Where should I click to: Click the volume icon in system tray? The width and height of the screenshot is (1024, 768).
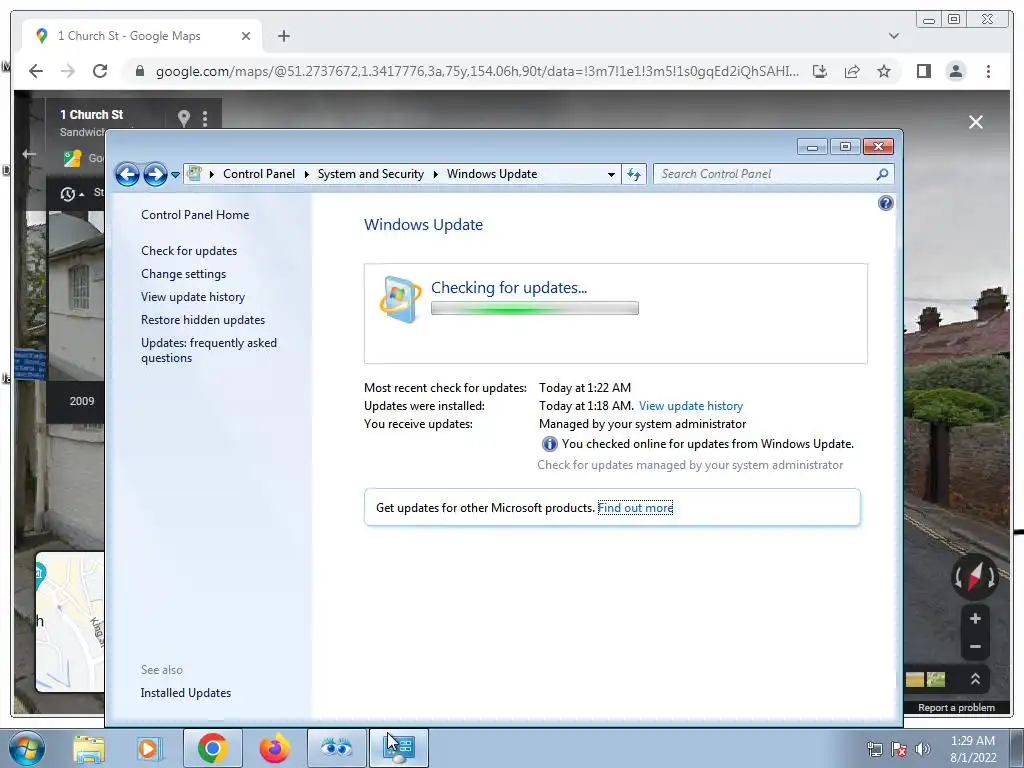pyautogui.click(x=922, y=749)
